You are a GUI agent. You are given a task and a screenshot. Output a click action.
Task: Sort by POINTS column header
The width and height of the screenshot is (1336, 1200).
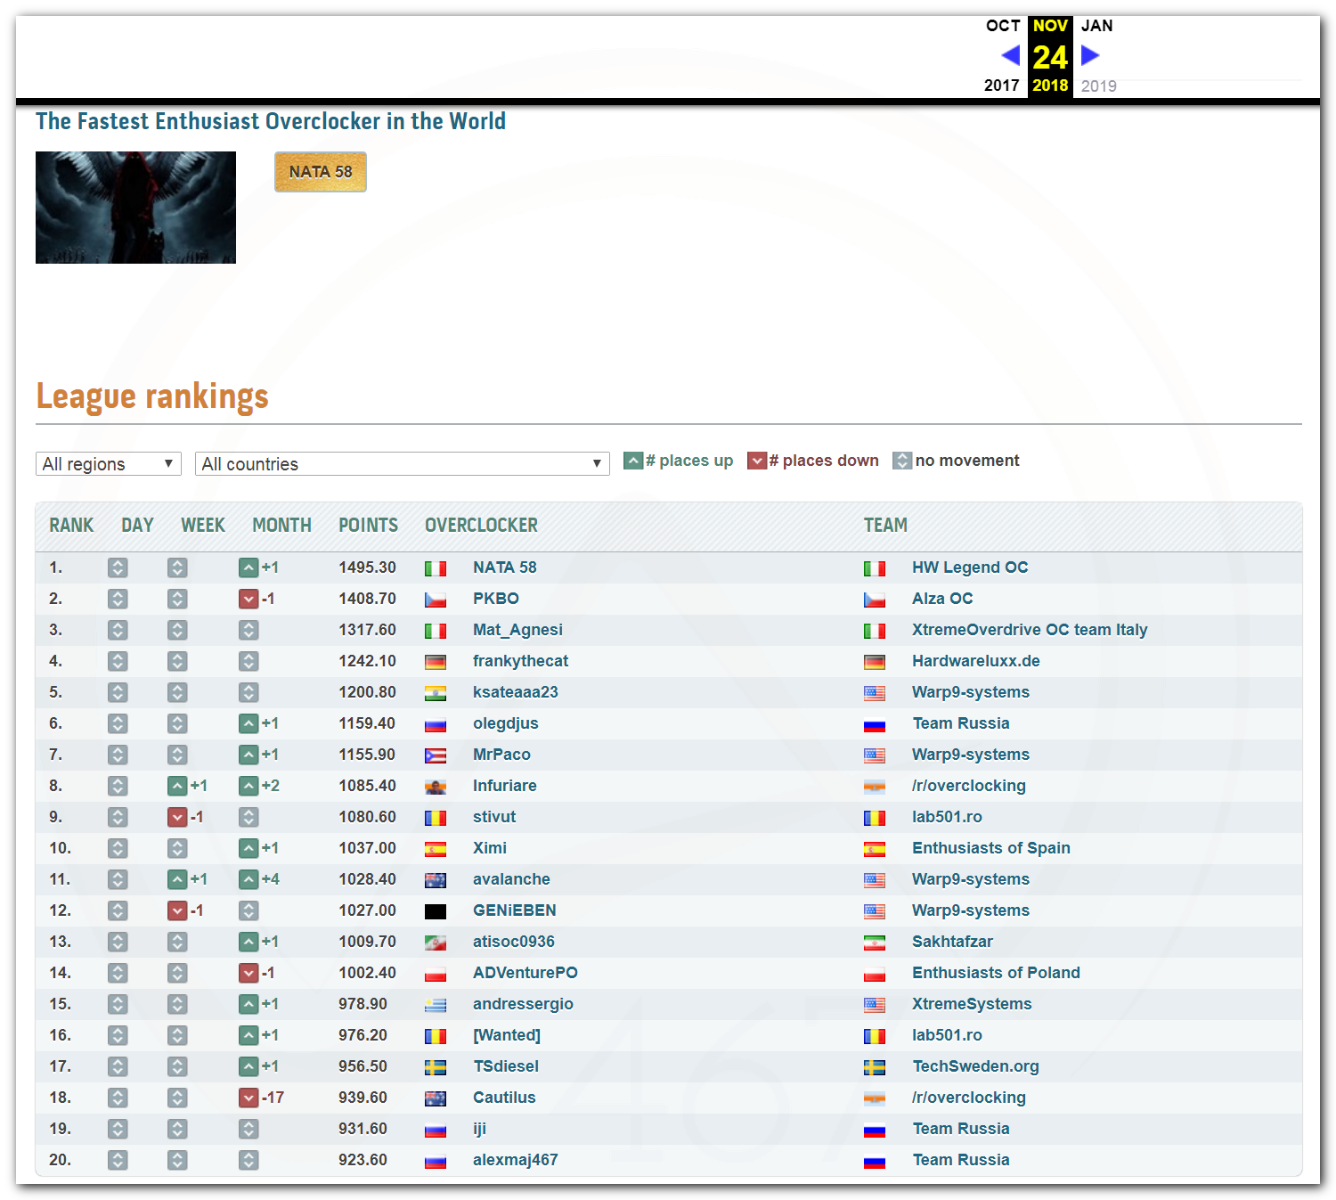(x=368, y=525)
